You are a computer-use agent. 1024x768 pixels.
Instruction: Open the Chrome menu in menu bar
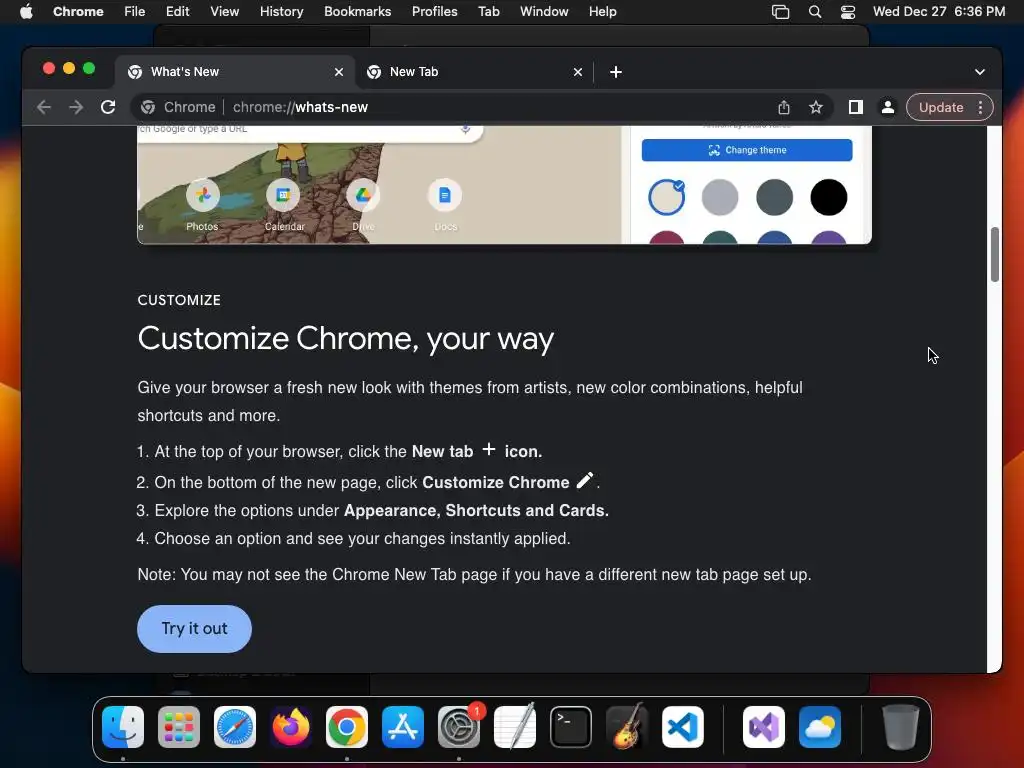tap(78, 12)
